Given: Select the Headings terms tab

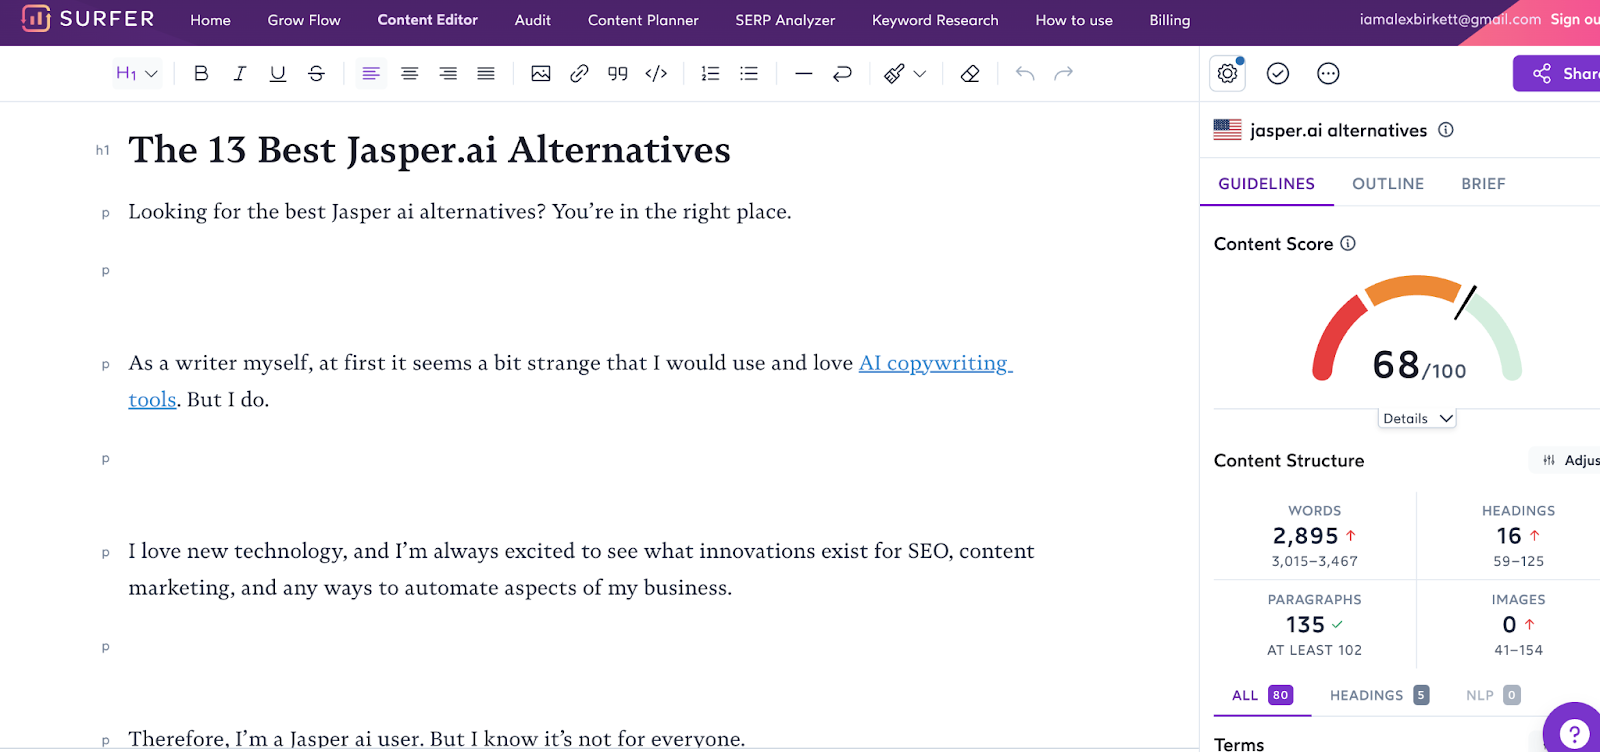Looking at the screenshot, I should 1379,695.
